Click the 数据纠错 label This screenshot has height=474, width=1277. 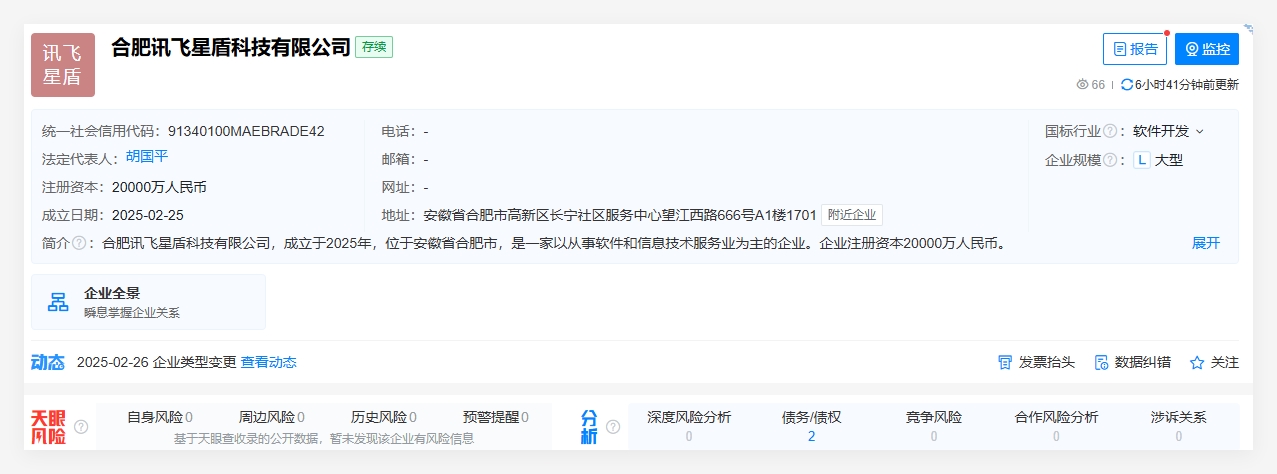pyautogui.click(x=1143, y=362)
